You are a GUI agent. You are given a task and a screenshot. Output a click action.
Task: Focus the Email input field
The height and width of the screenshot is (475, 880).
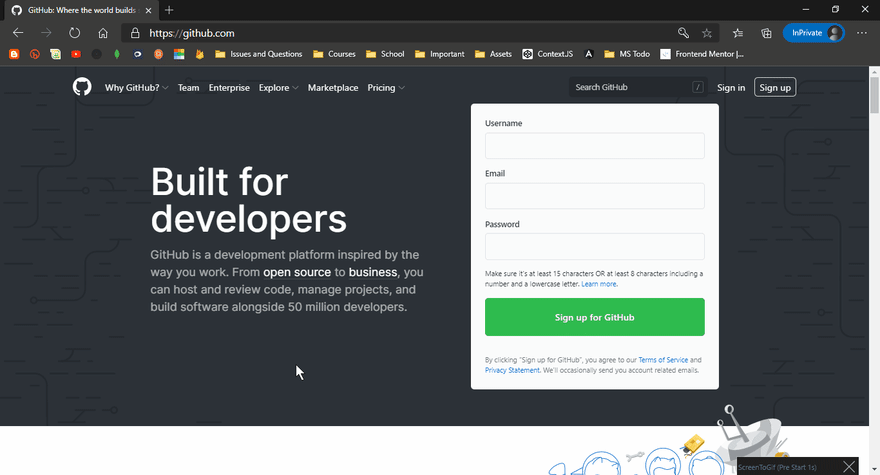click(x=594, y=196)
